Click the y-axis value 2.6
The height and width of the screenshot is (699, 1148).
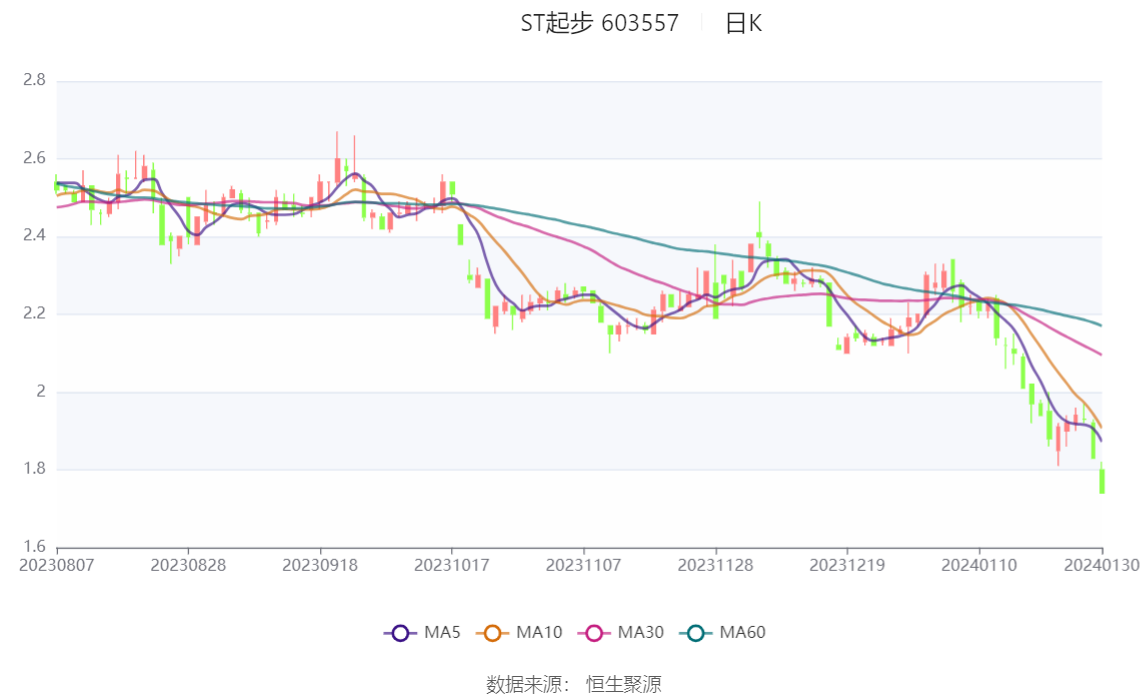point(34,158)
